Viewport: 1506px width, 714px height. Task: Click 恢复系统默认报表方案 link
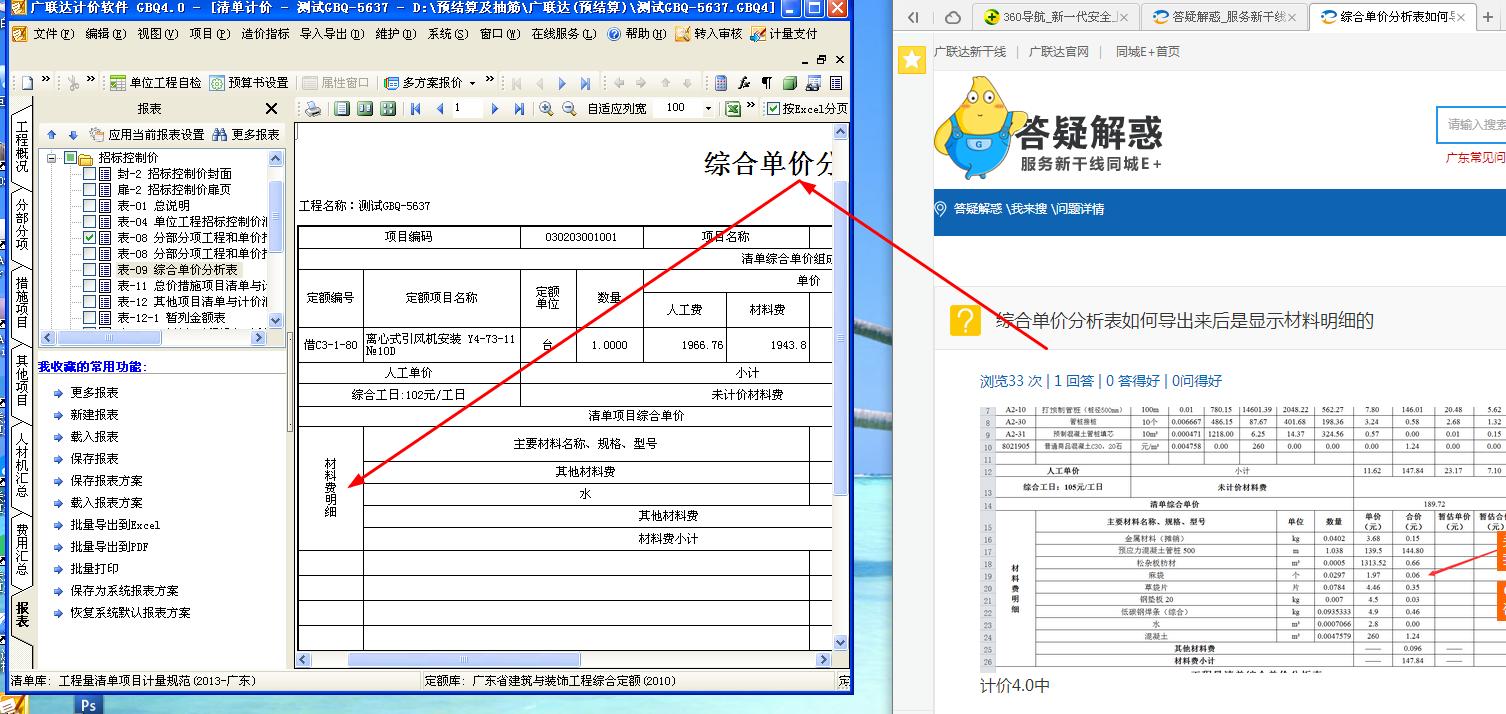[130, 613]
